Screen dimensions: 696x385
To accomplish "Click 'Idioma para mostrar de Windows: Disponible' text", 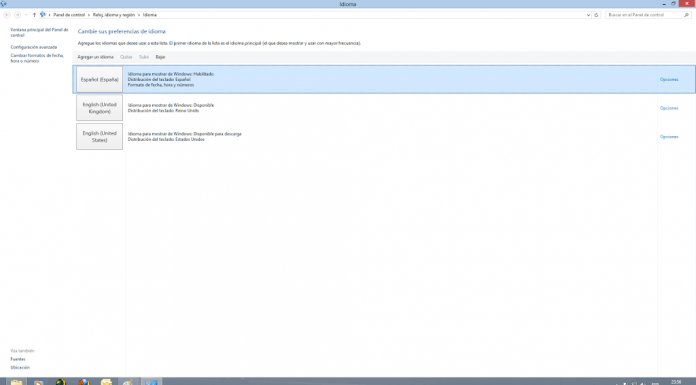I will coord(171,105).
